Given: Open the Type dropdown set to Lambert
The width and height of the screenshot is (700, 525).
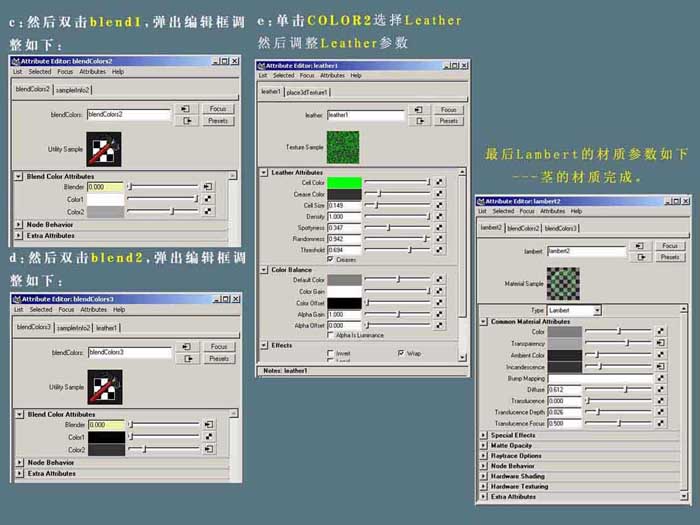Looking at the screenshot, I should point(574,310).
